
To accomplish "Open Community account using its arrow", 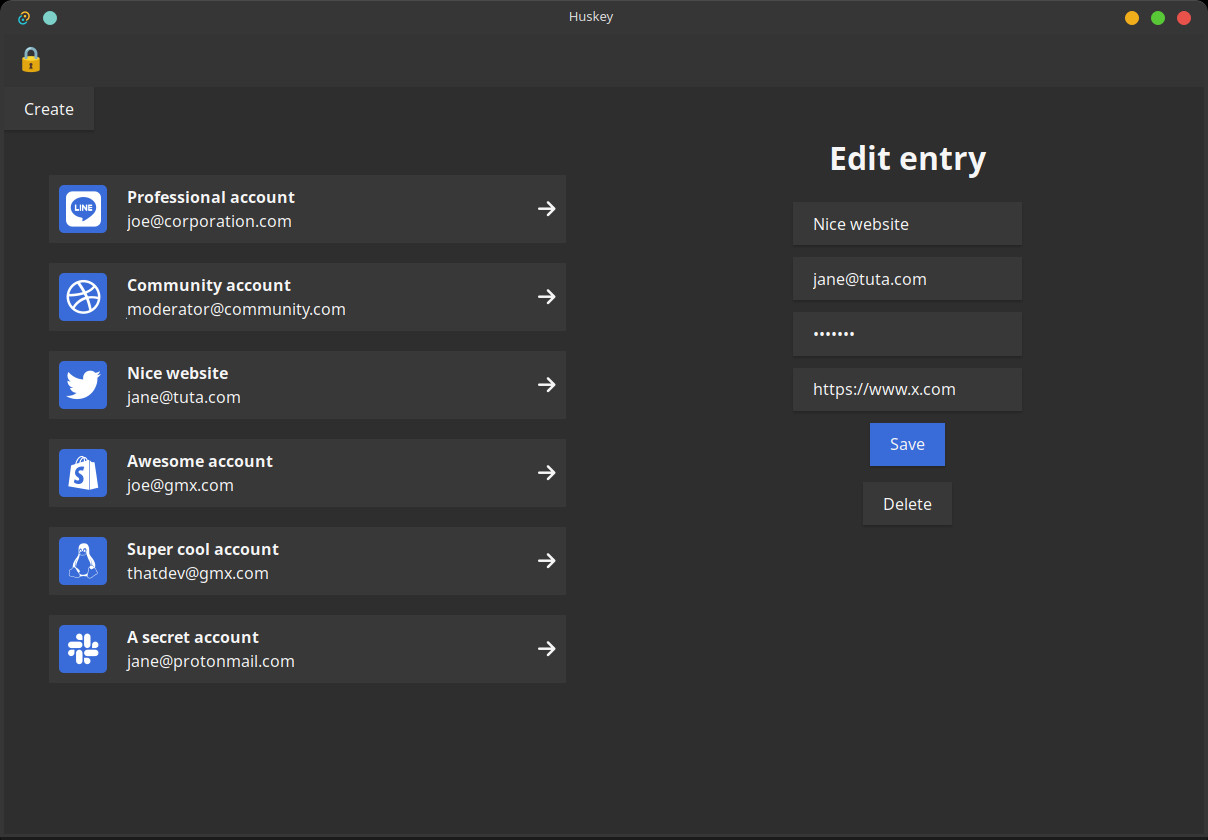I will (x=546, y=297).
